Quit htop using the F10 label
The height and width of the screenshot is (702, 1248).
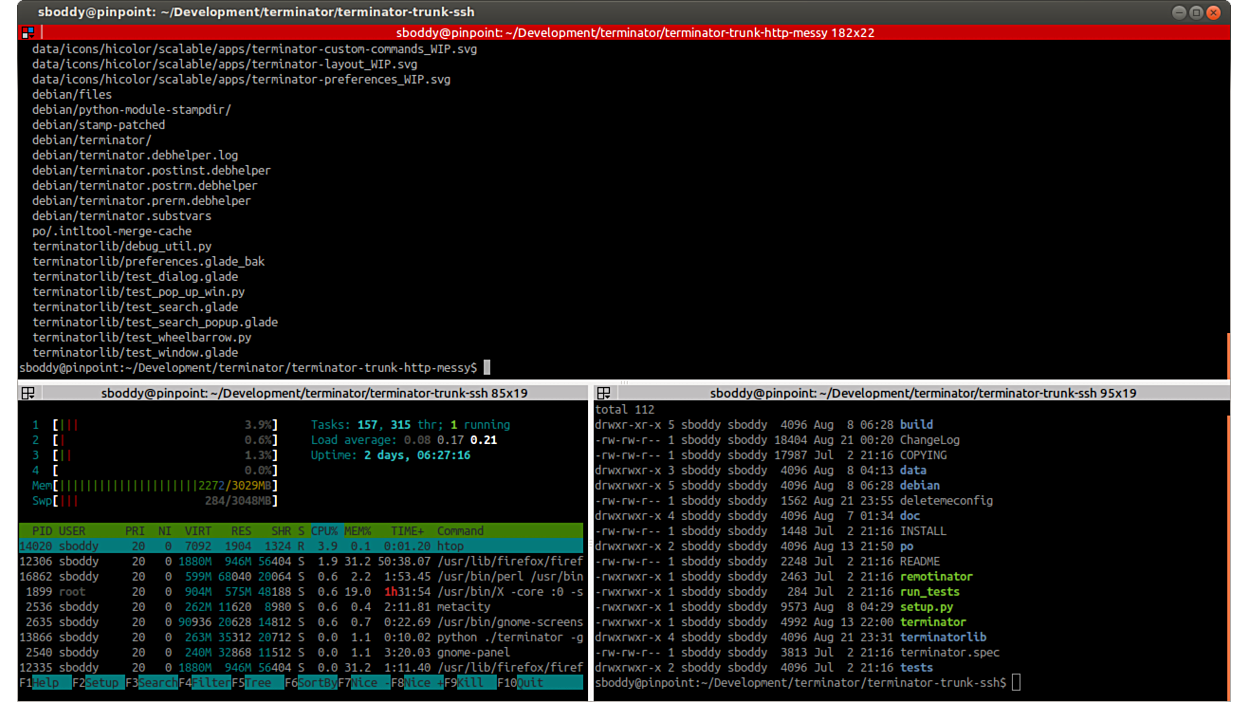[530, 683]
